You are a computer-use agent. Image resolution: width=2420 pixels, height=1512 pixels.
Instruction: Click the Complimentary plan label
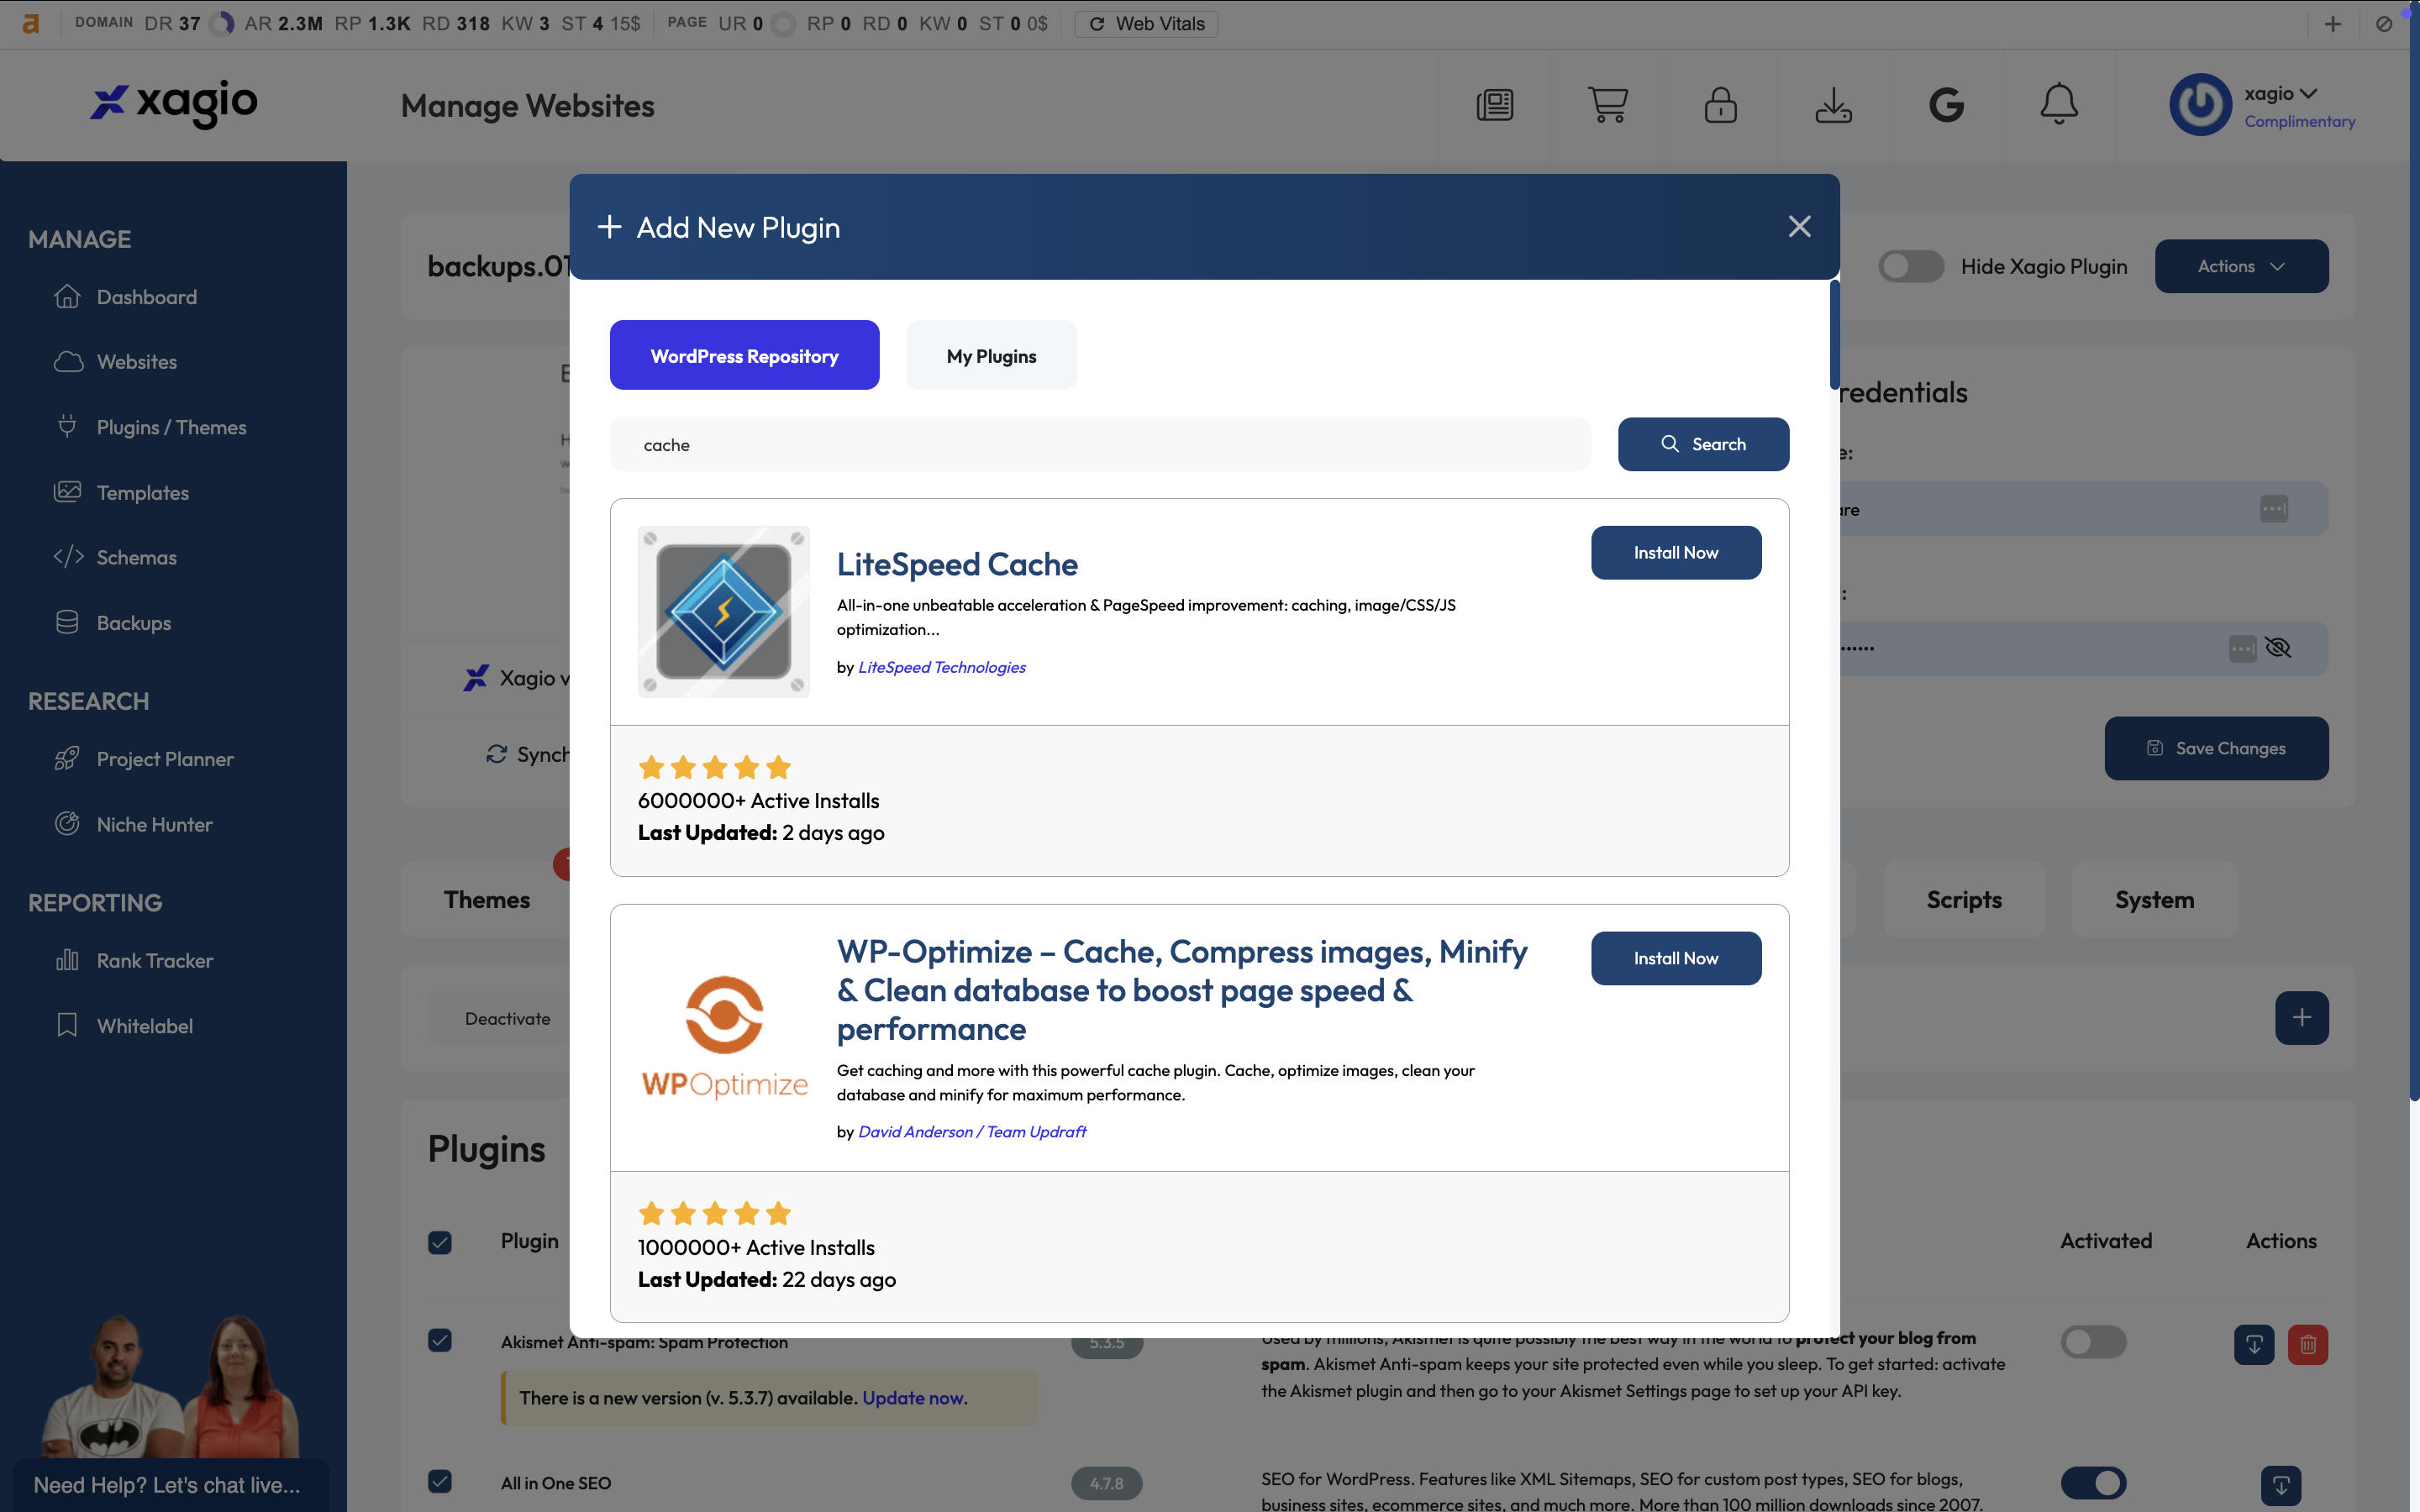pos(2299,121)
